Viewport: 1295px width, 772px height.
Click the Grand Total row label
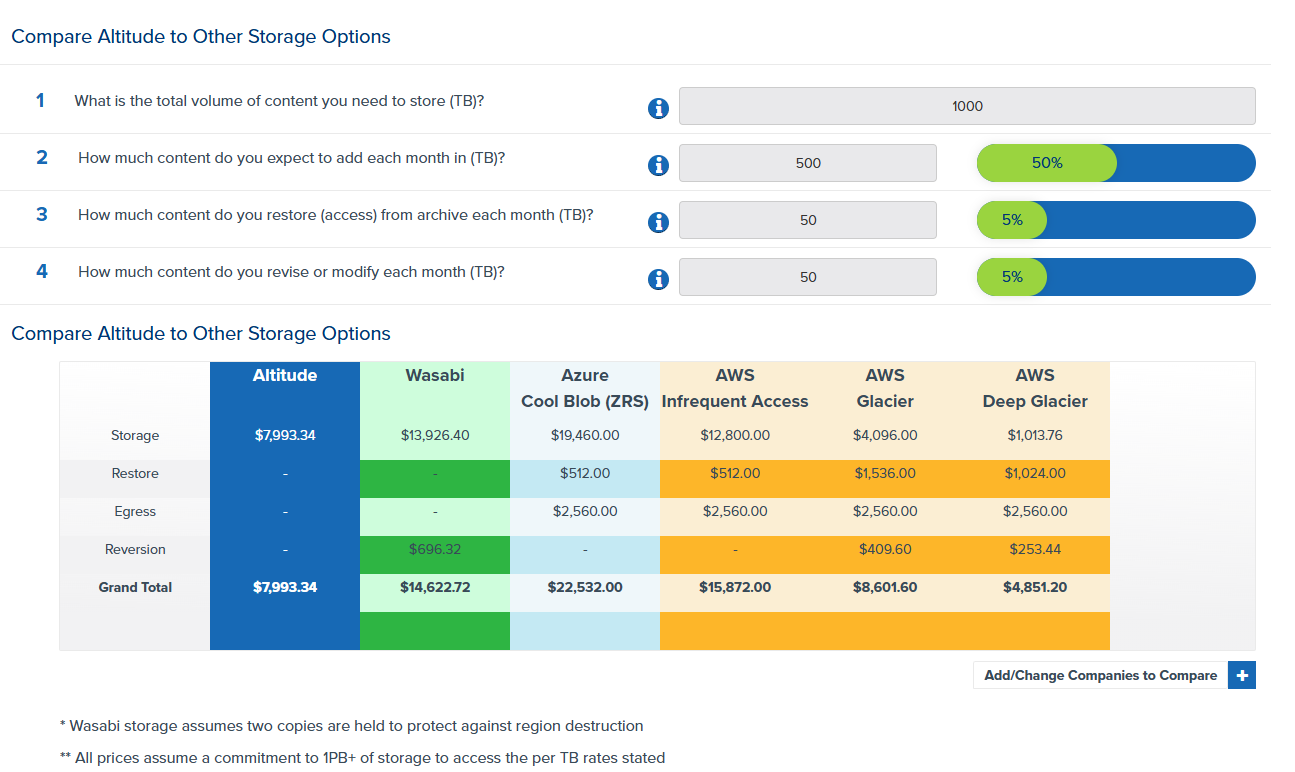[x=135, y=587]
